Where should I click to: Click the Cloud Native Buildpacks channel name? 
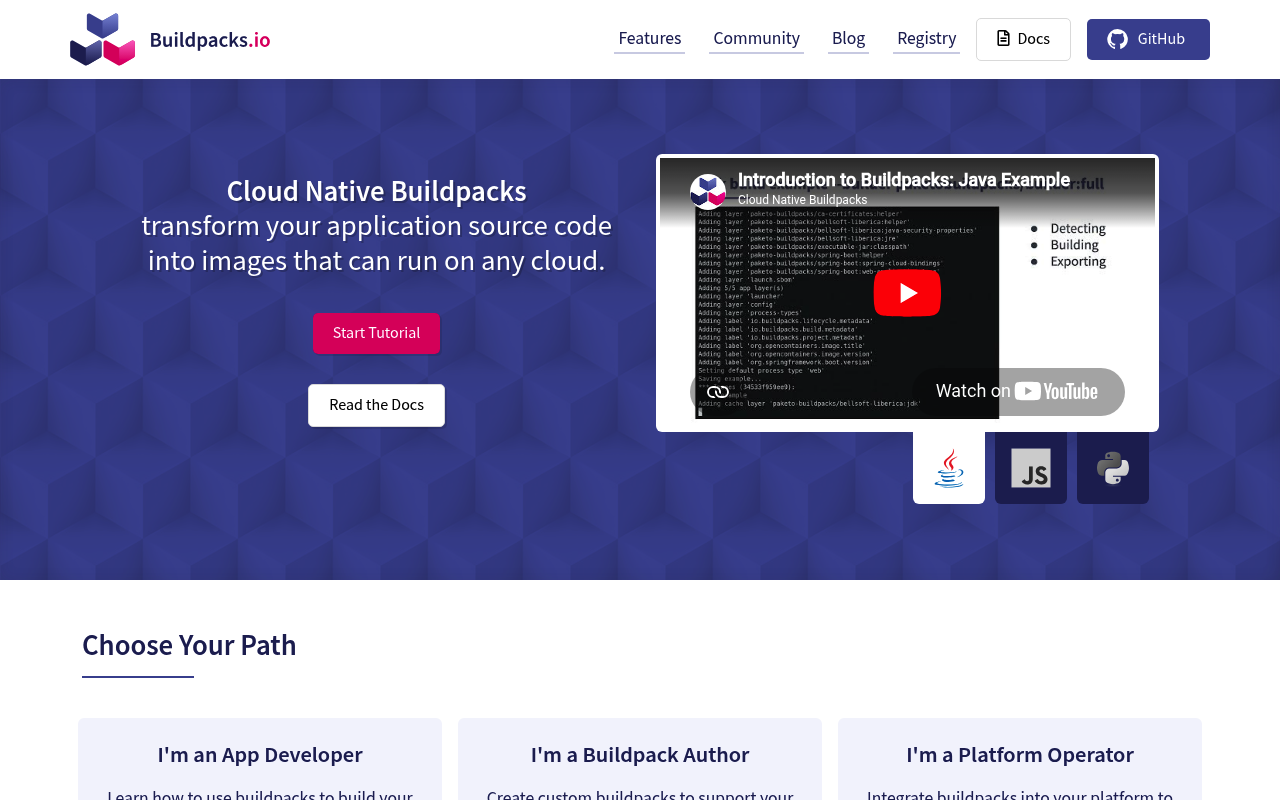(x=802, y=200)
